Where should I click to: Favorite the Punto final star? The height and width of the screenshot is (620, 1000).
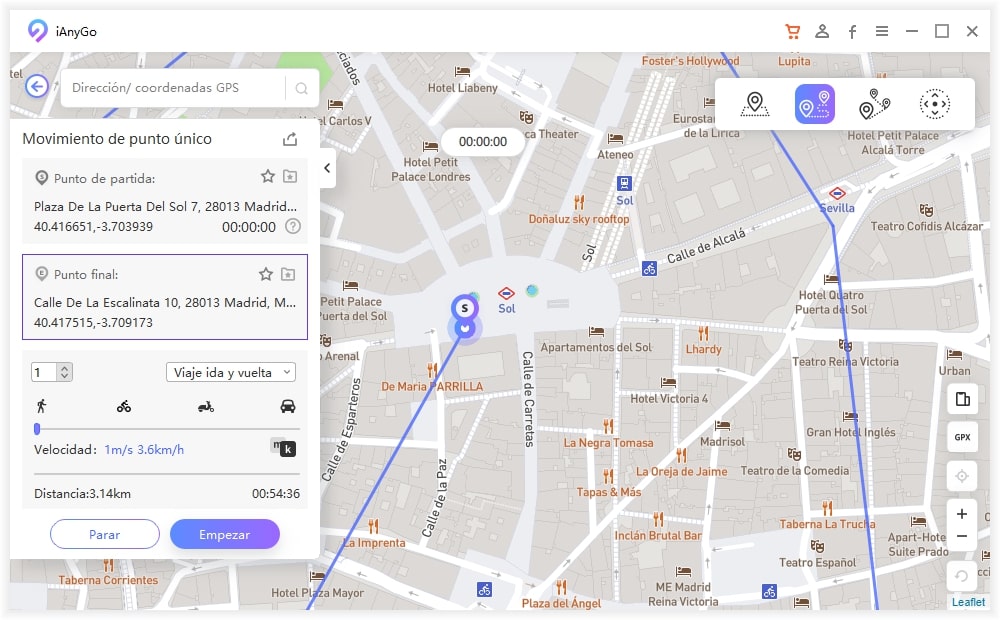click(266, 274)
